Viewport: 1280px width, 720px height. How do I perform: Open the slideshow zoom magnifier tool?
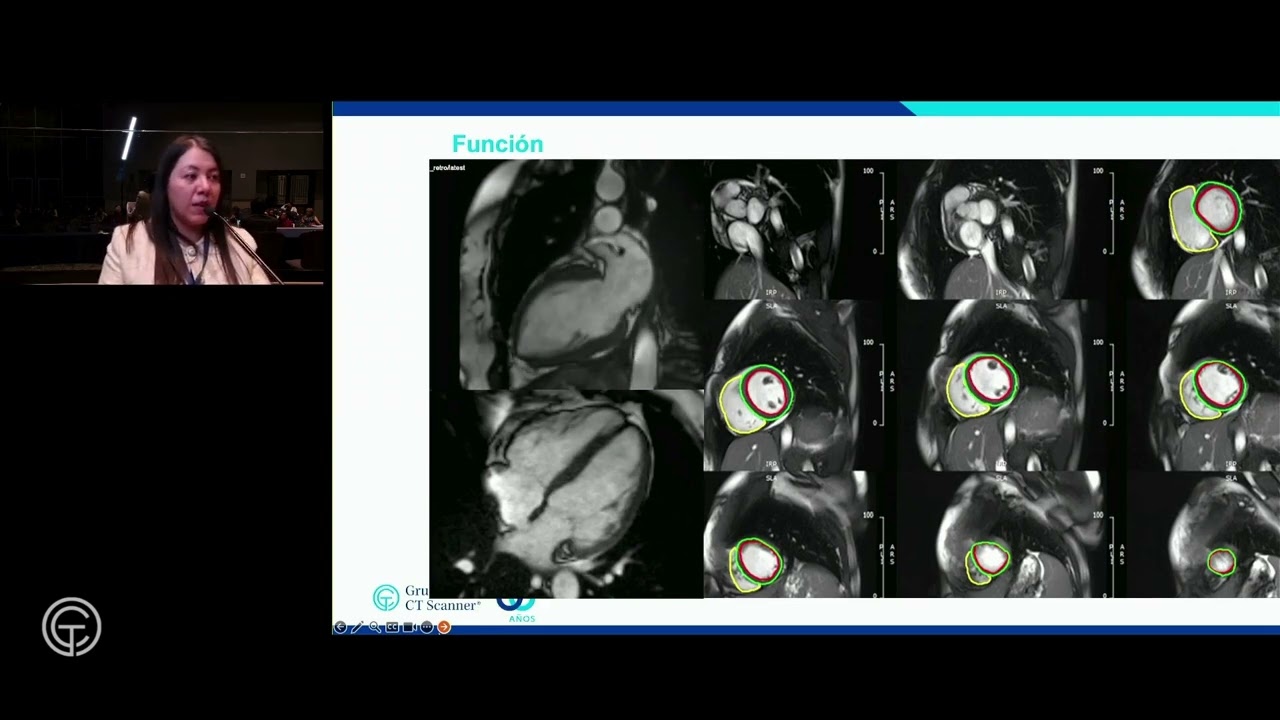[x=375, y=627]
